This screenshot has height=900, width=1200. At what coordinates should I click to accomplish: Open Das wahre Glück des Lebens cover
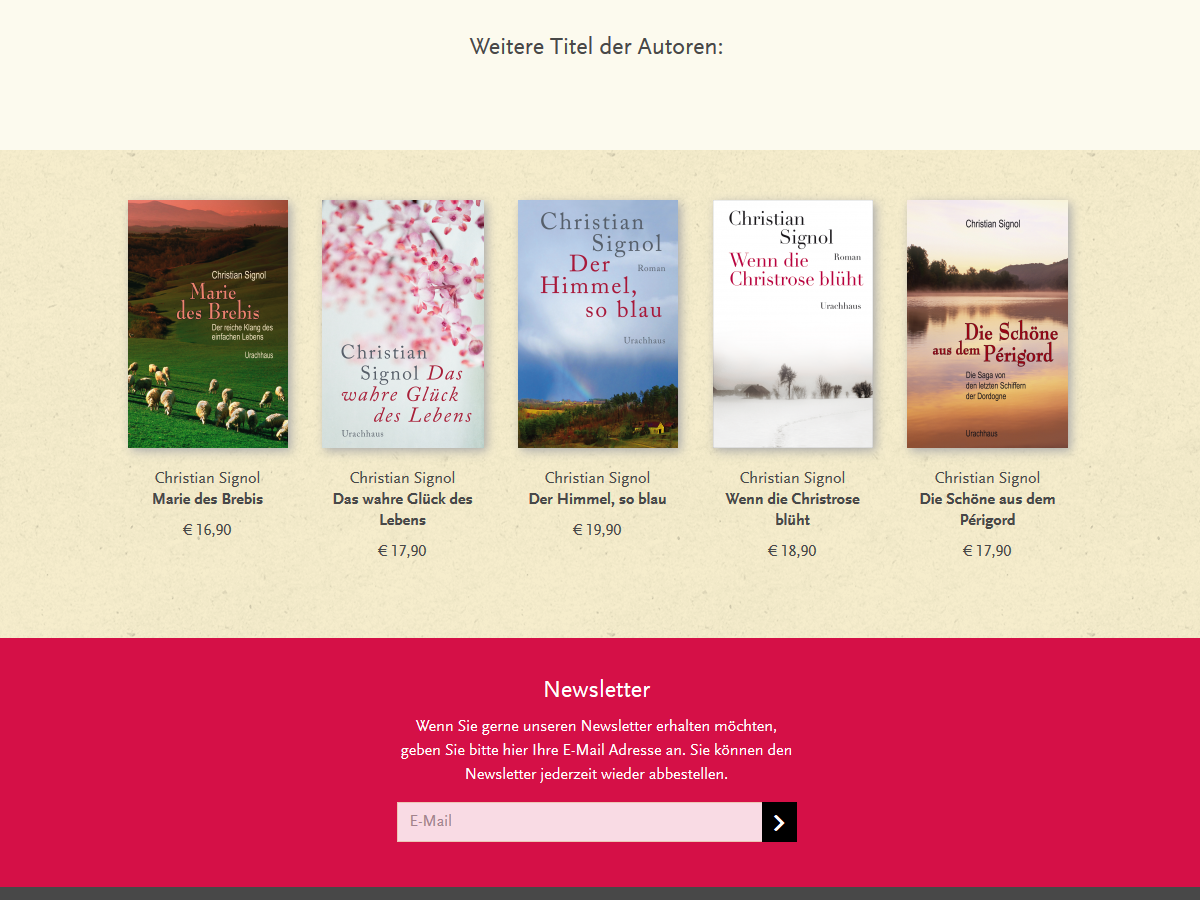point(403,324)
